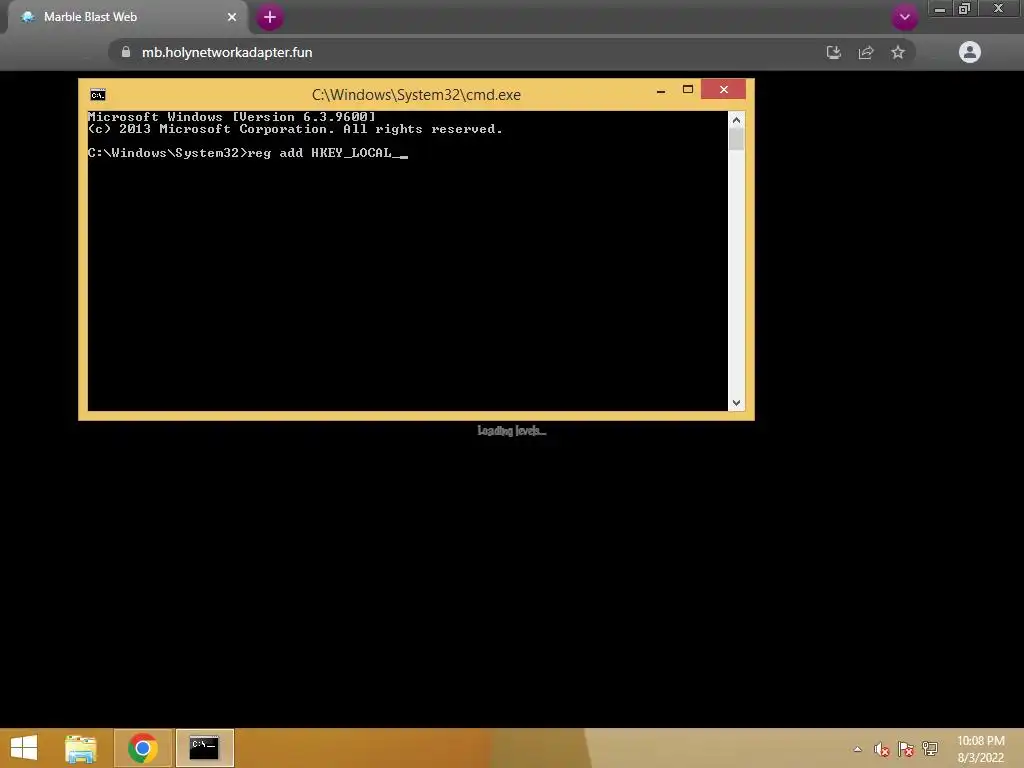Click the 'Microsoft Windows [Version 6.3.9600]' line
Viewport: 1024px width, 768px height.
tap(232, 117)
